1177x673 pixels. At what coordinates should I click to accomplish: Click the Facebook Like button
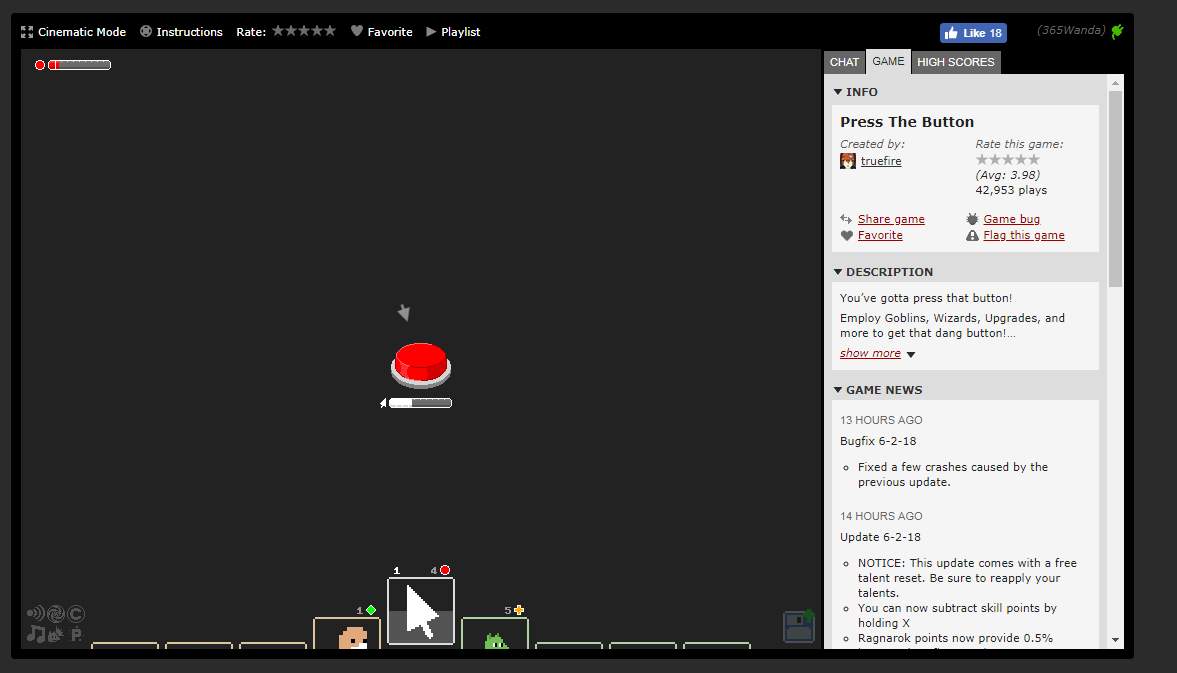pyautogui.click(x=972, y=33)
